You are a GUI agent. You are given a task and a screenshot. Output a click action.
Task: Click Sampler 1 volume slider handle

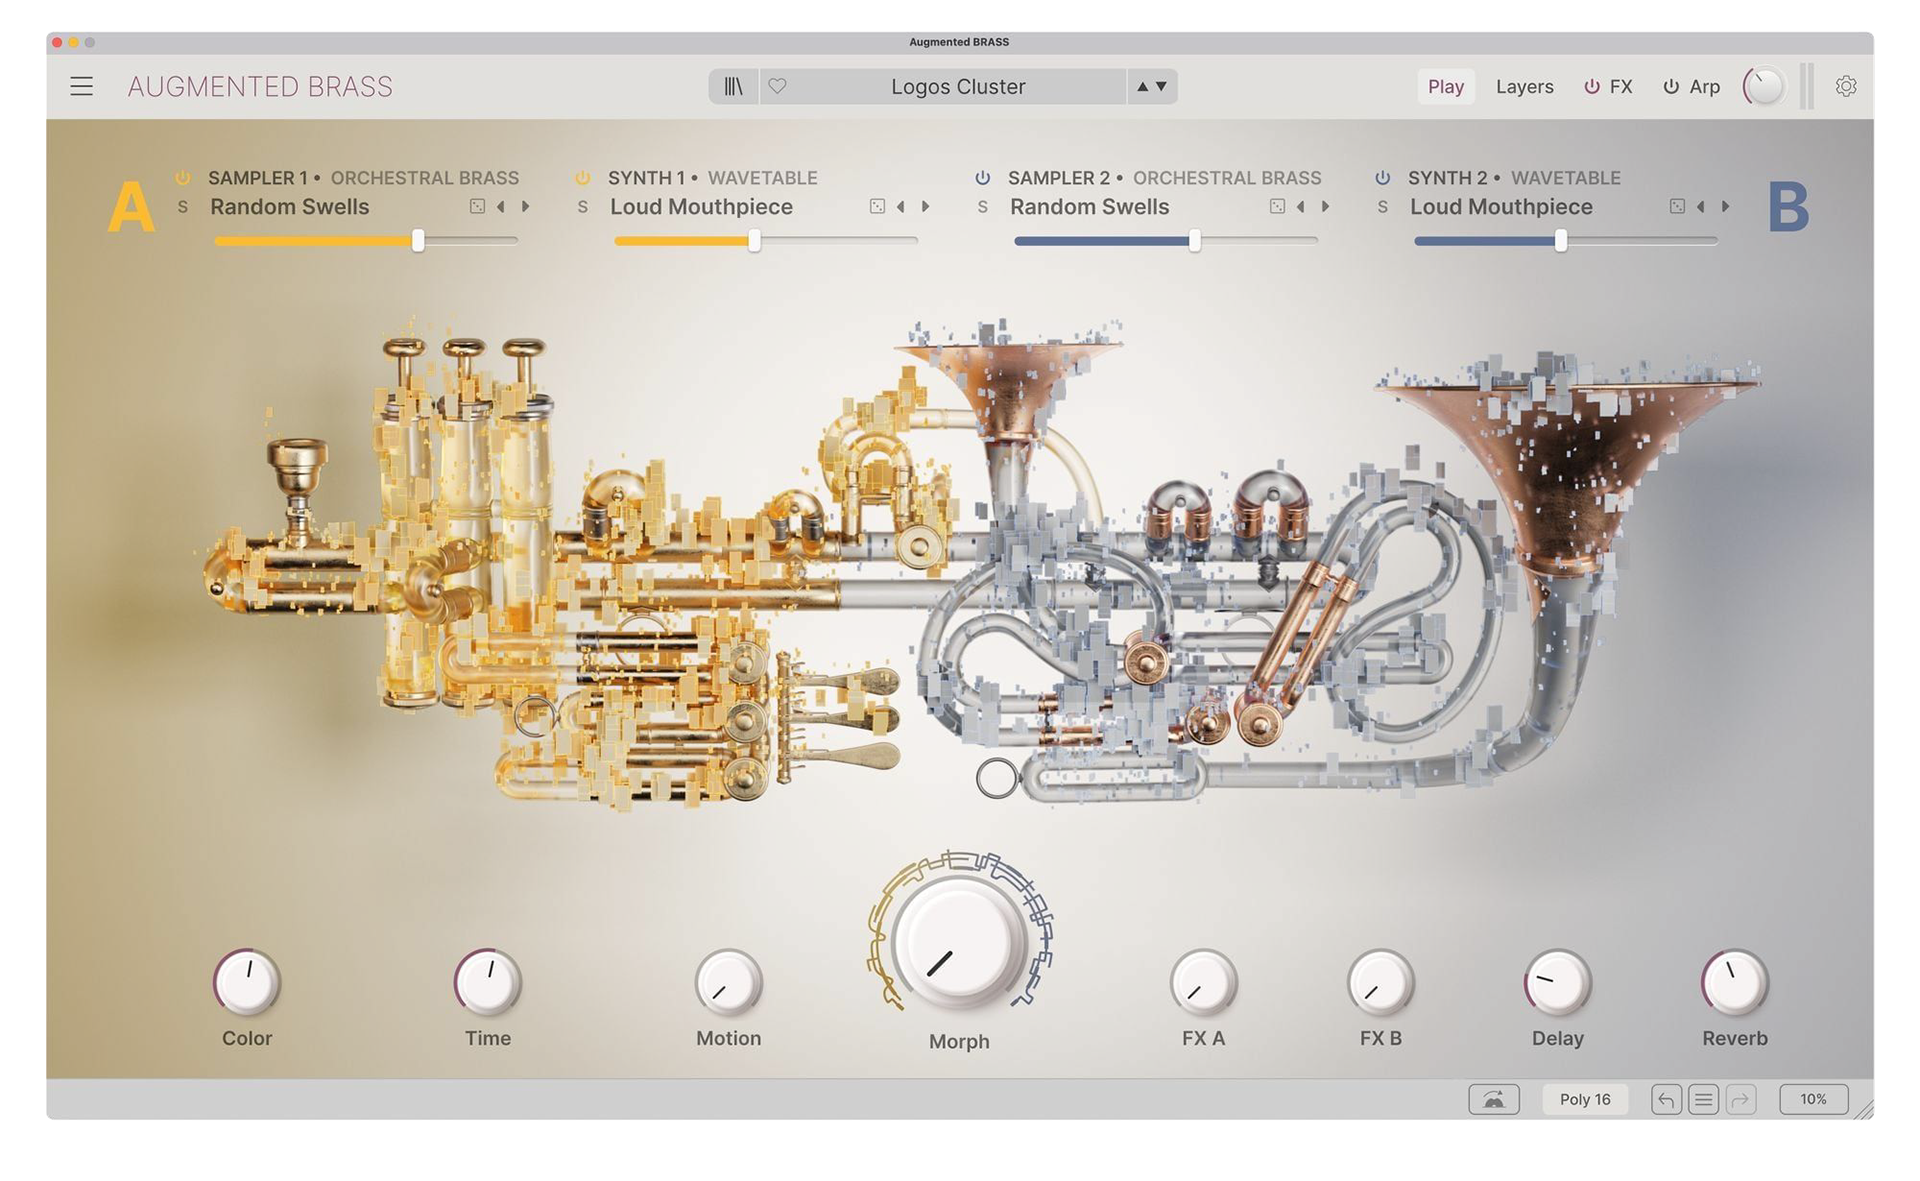click(418, 241)
